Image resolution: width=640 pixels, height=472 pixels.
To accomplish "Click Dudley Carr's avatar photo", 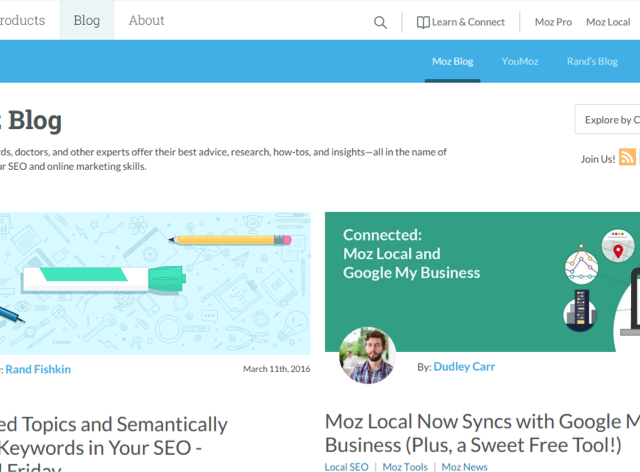I will click(x=367, y=355).
